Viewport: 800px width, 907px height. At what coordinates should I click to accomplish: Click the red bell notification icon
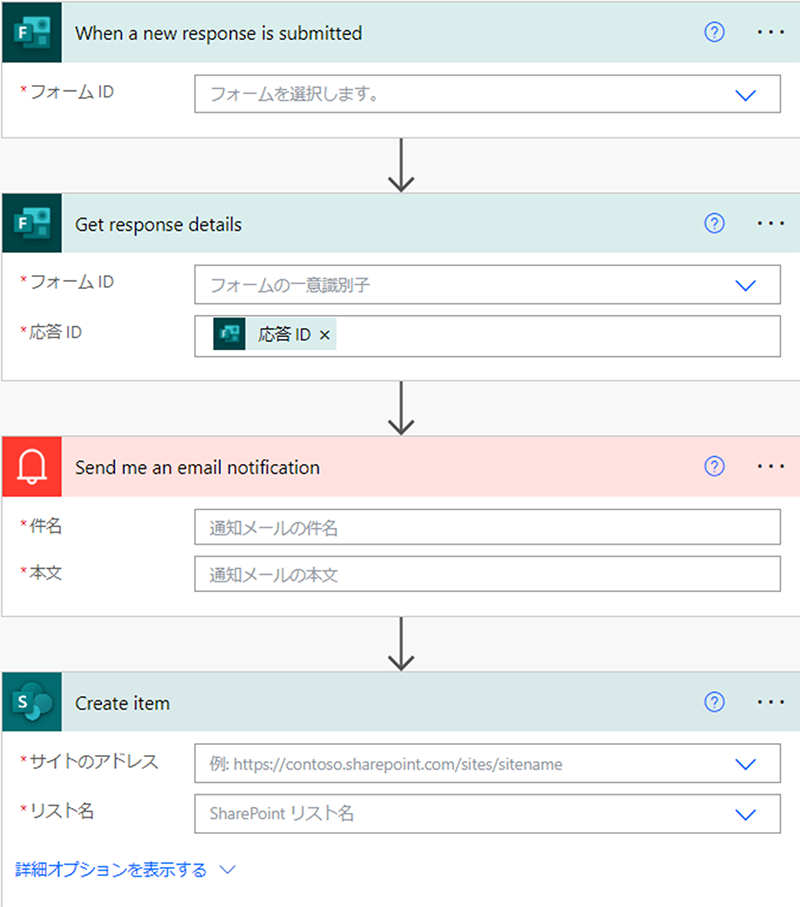31,467
